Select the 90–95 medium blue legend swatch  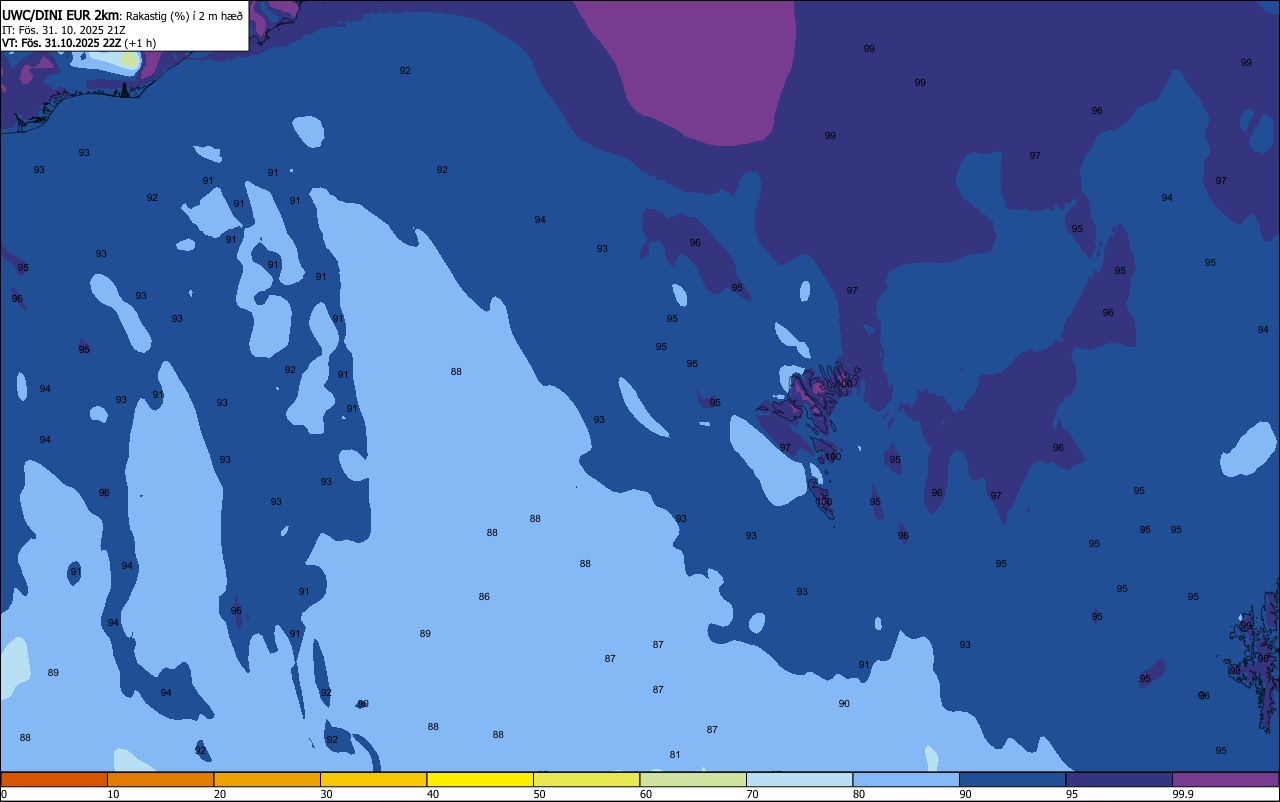(x=1012, y=779)
